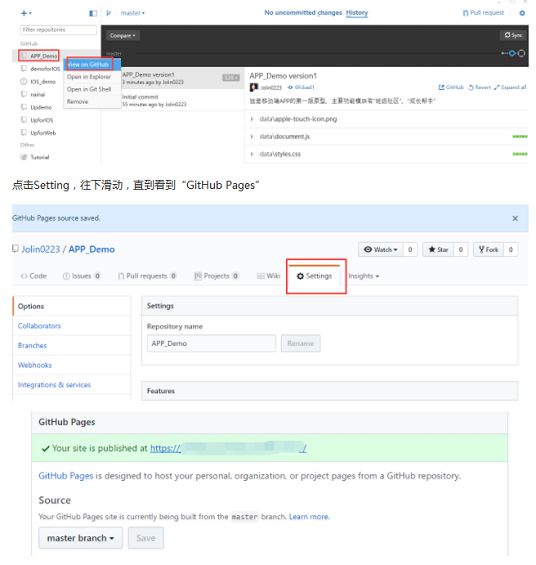Screen dimensions: 536x565
Task: Open the Watch dropdown button
Action: click(381, 249)
